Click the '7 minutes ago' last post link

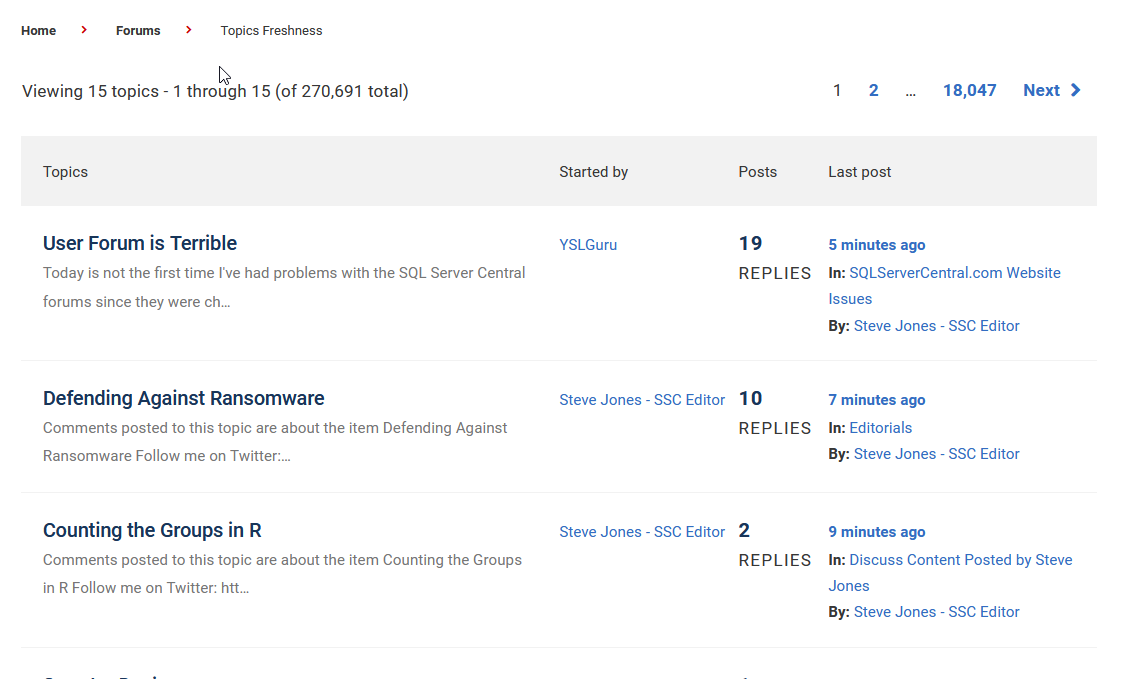coord(876,400)
